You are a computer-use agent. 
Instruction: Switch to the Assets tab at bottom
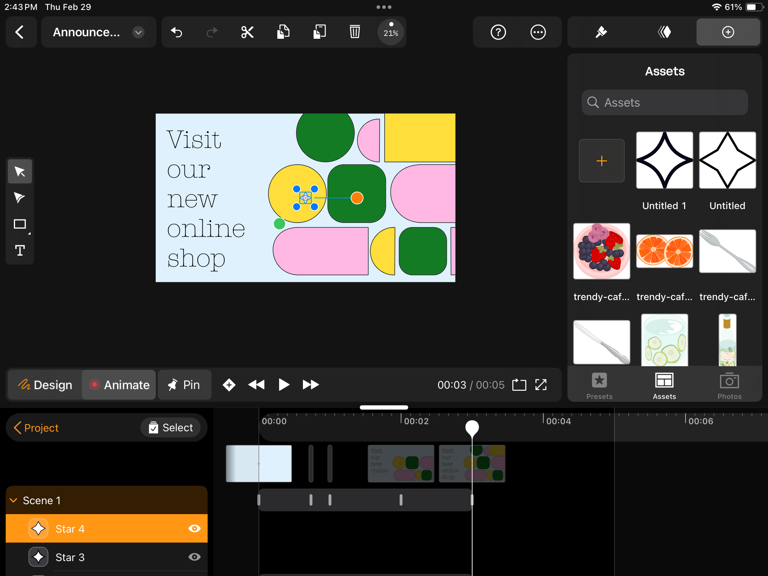(664, 386)
